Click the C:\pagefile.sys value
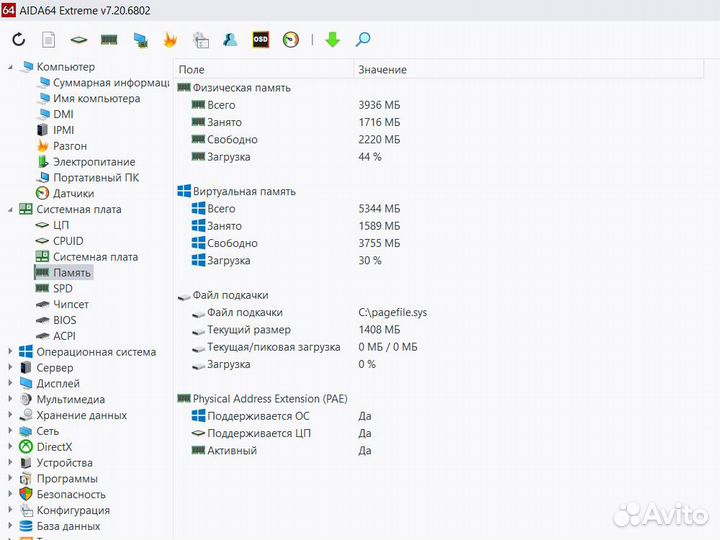Screen dimensions: 720x540 coord(393,313)
